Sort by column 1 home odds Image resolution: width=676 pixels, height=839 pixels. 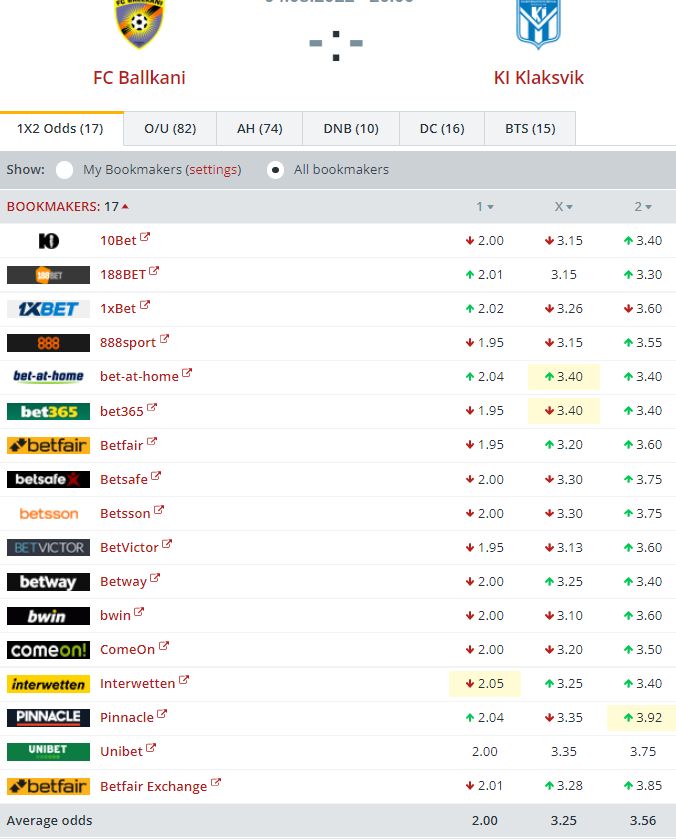coord(485,207)
